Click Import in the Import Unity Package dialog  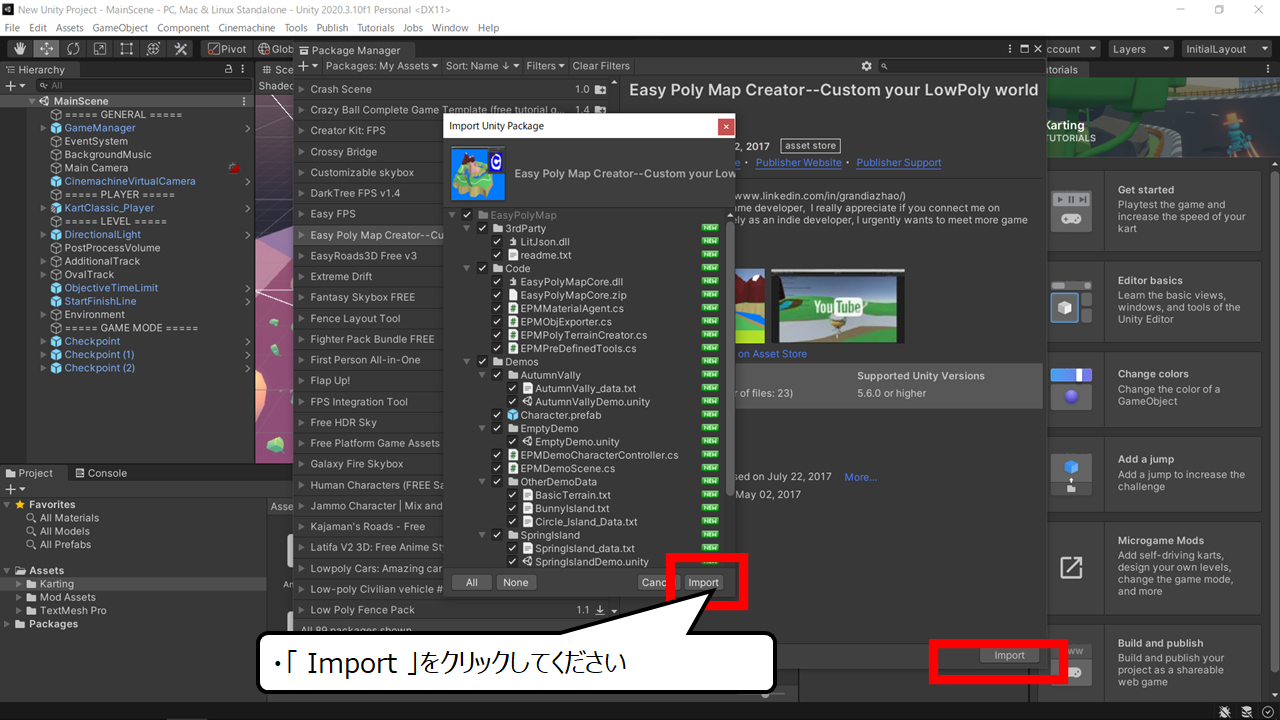[703, 582]
